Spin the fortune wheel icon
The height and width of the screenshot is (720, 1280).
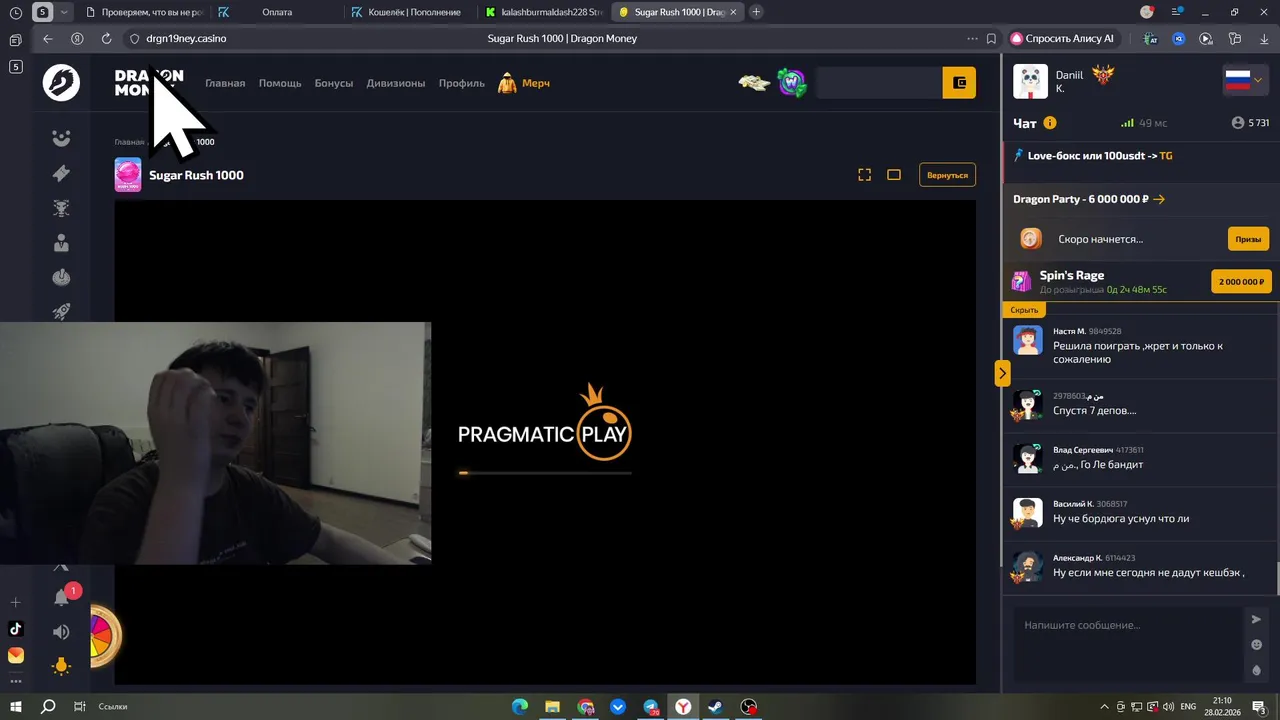[103, 636]
